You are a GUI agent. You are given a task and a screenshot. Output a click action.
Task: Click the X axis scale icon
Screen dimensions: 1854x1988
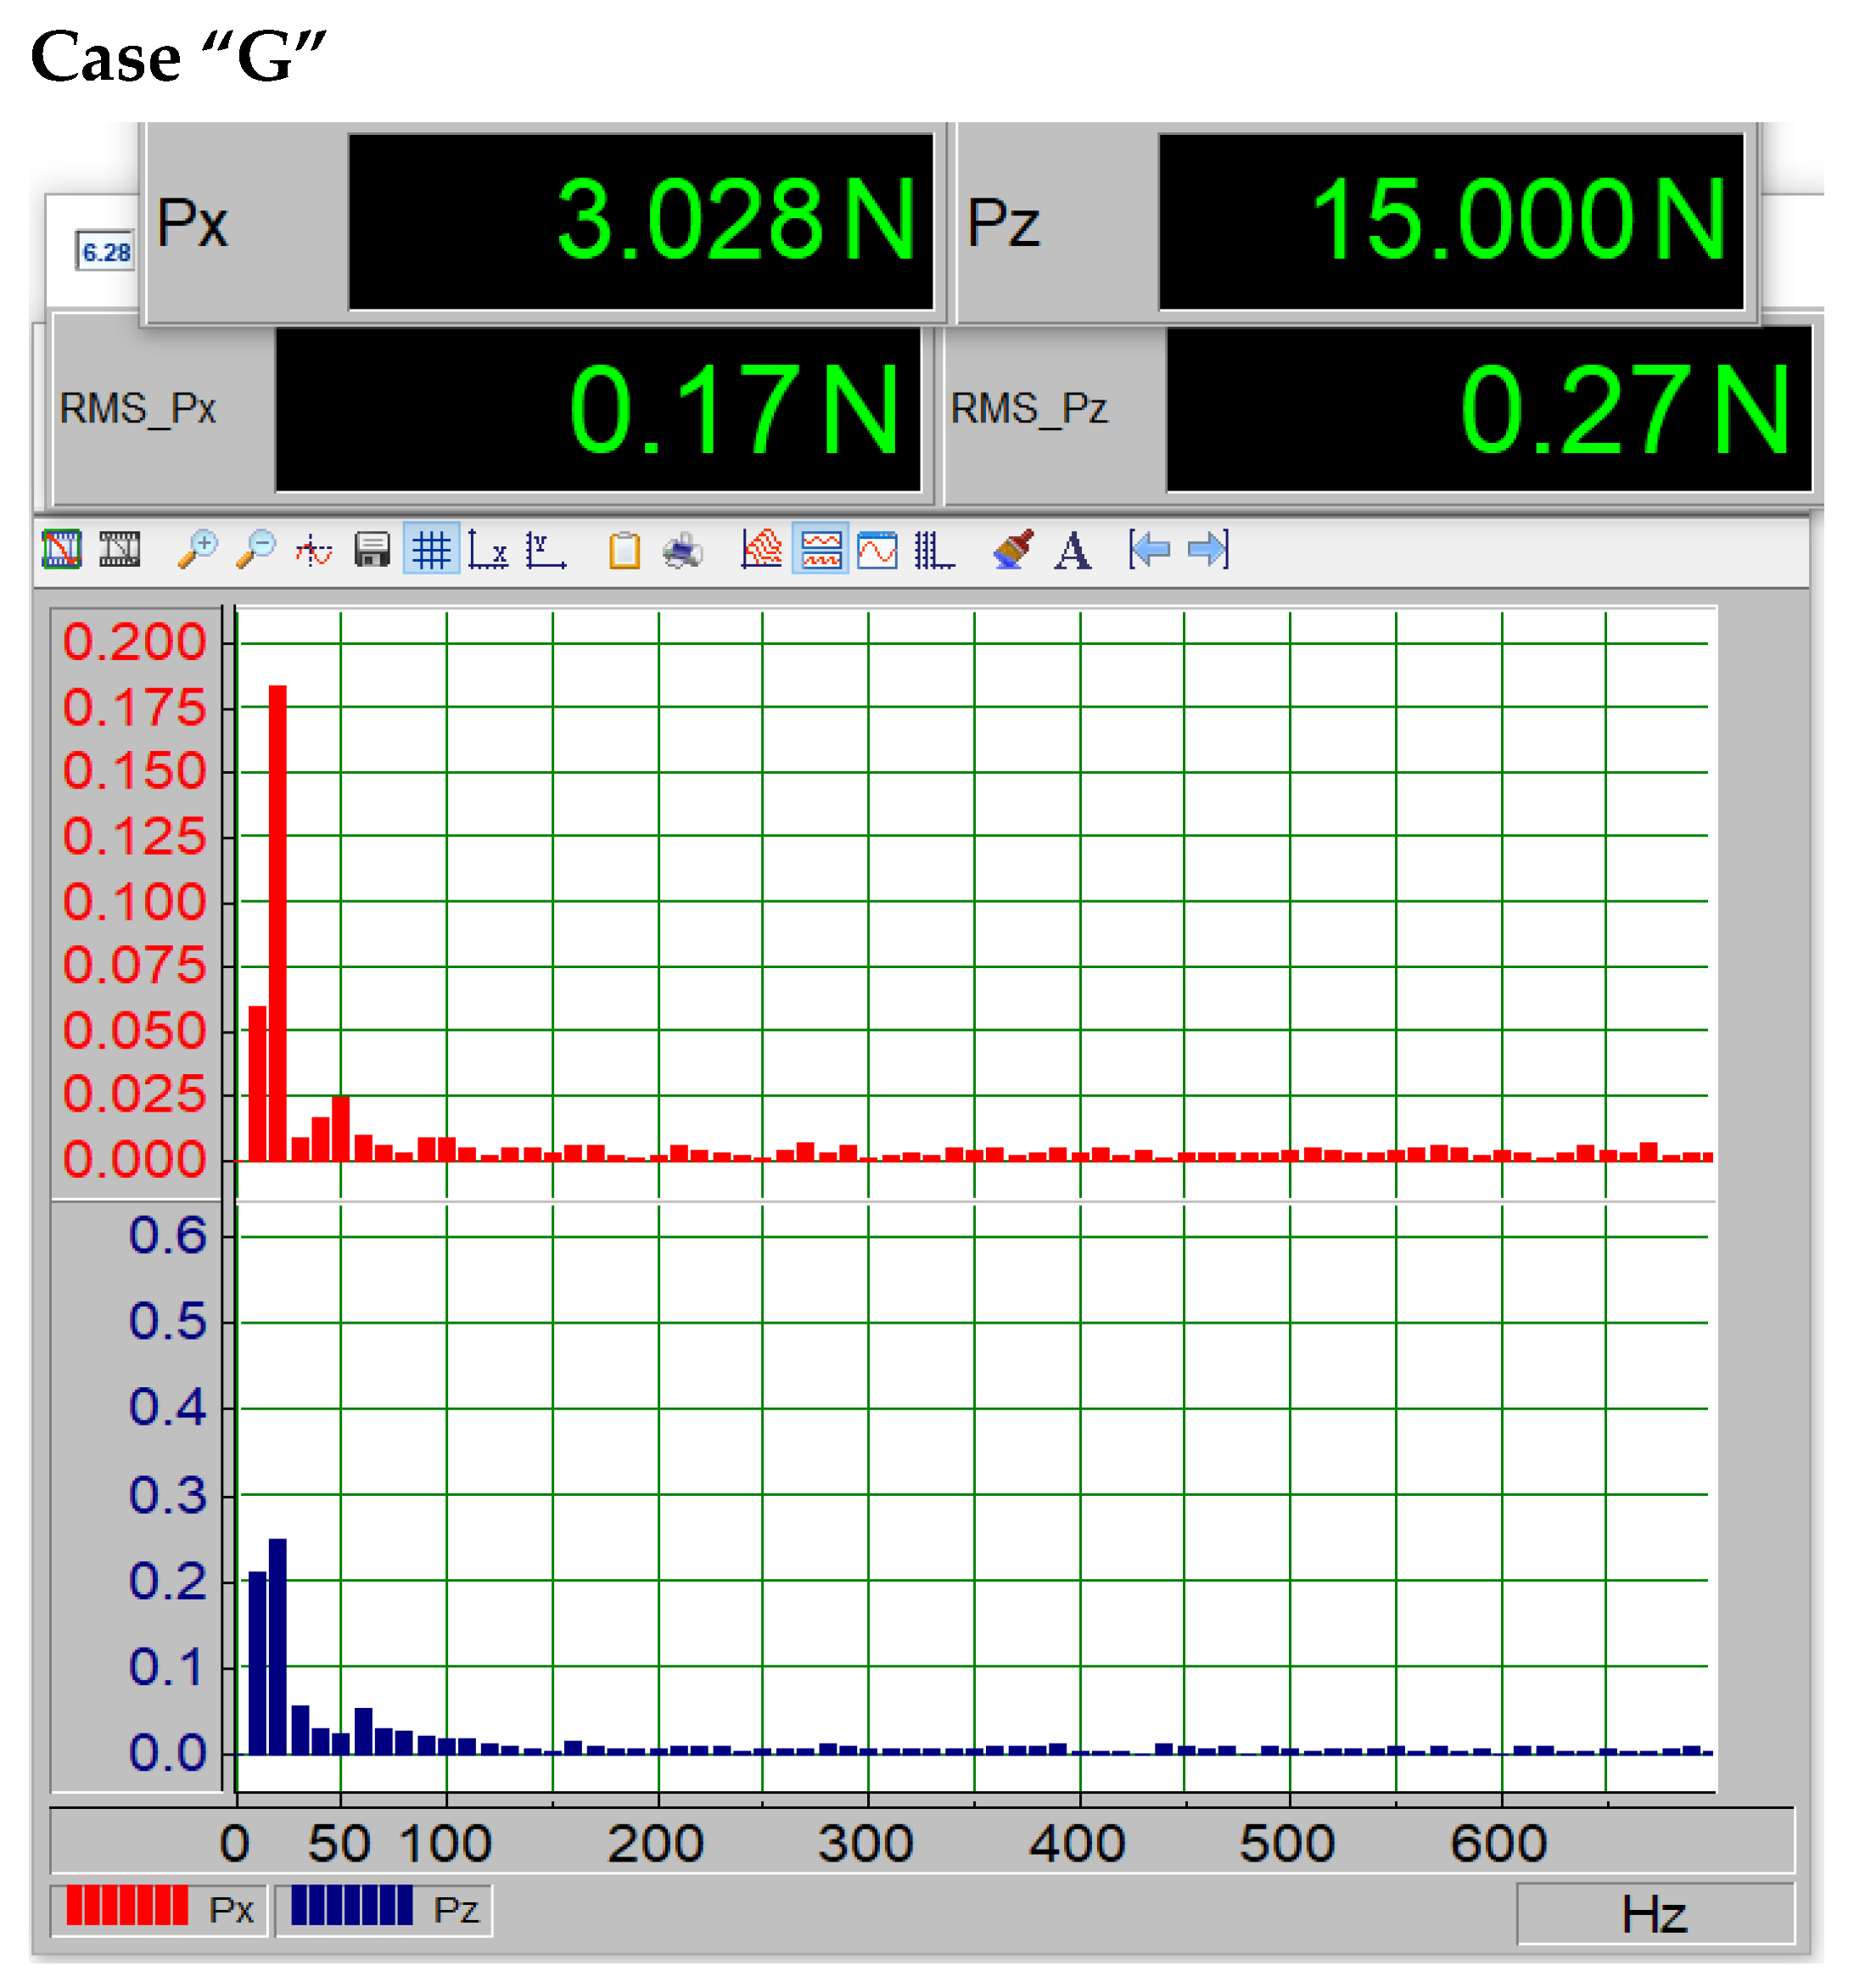point(488,549)
